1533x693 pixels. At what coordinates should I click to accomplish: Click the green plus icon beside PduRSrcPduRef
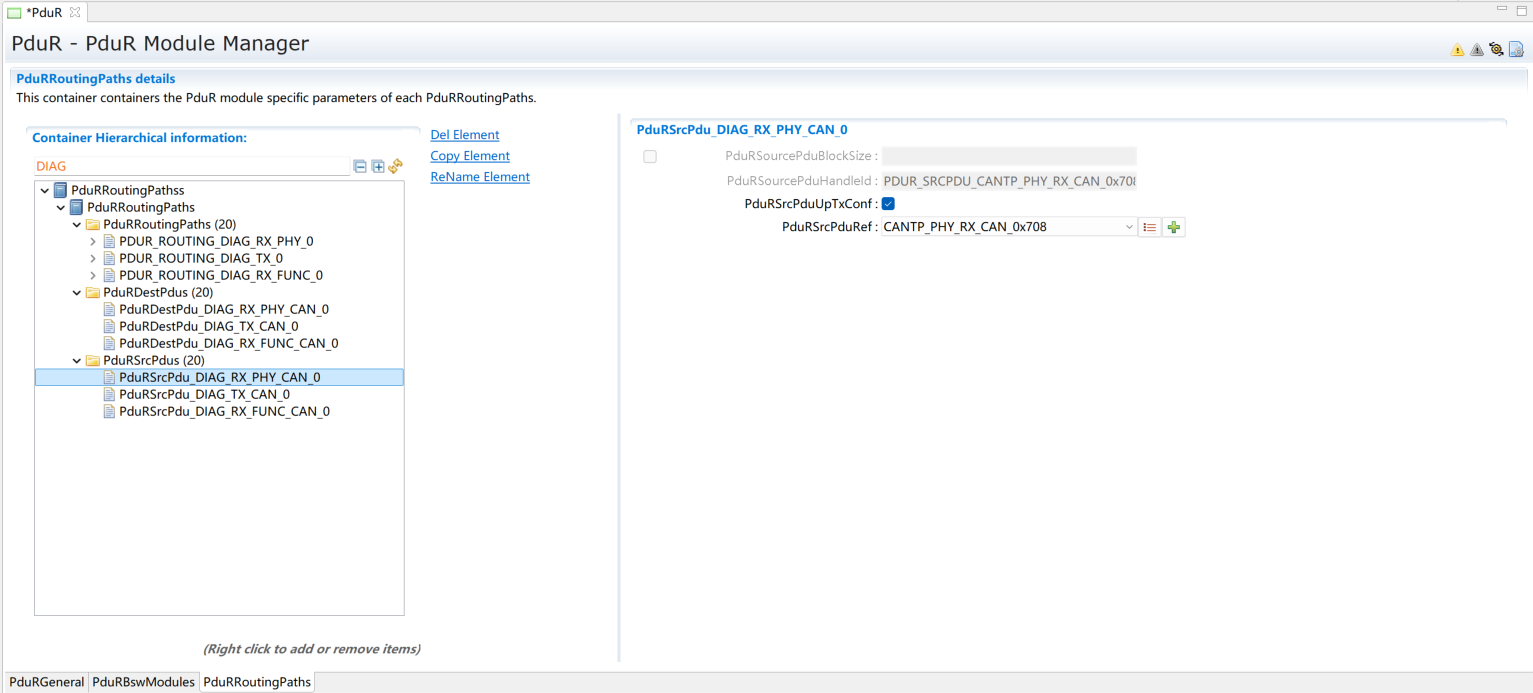(1174, 227)
